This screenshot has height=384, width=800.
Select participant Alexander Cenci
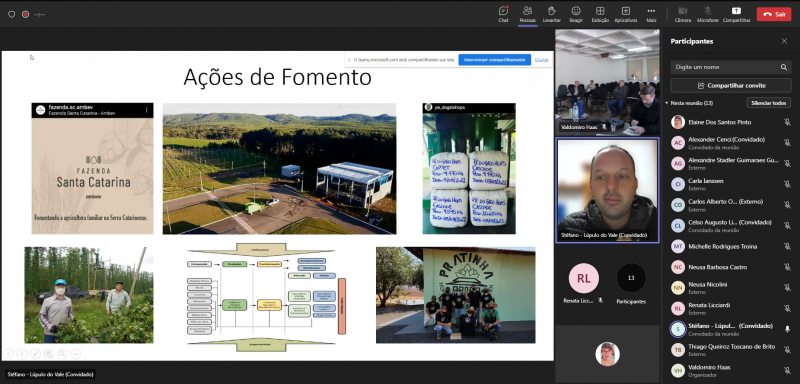point(731,143)
